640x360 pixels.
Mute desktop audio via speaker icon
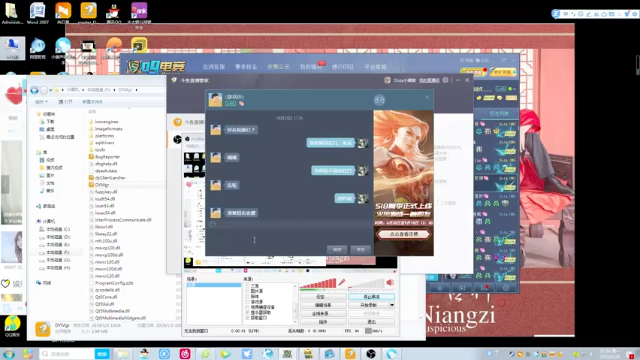[390, 282]
